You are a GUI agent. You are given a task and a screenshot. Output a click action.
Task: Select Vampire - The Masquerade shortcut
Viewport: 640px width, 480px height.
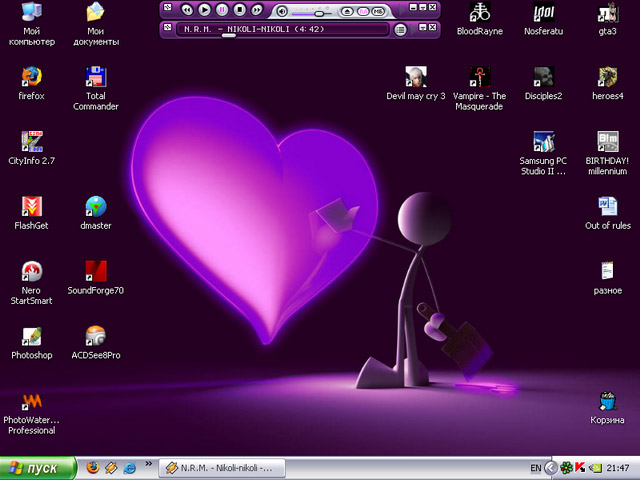[x=480, y=88]
